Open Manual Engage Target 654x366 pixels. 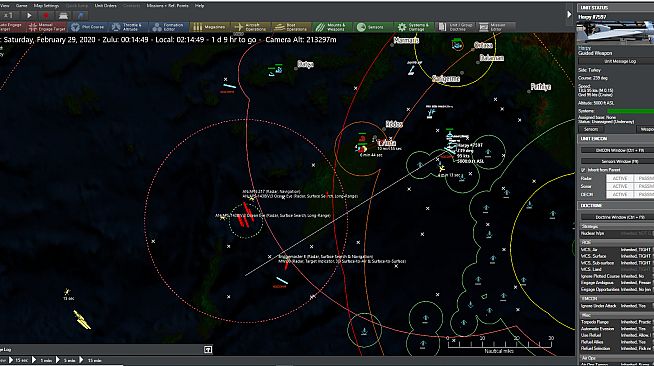tap(47, 27)
